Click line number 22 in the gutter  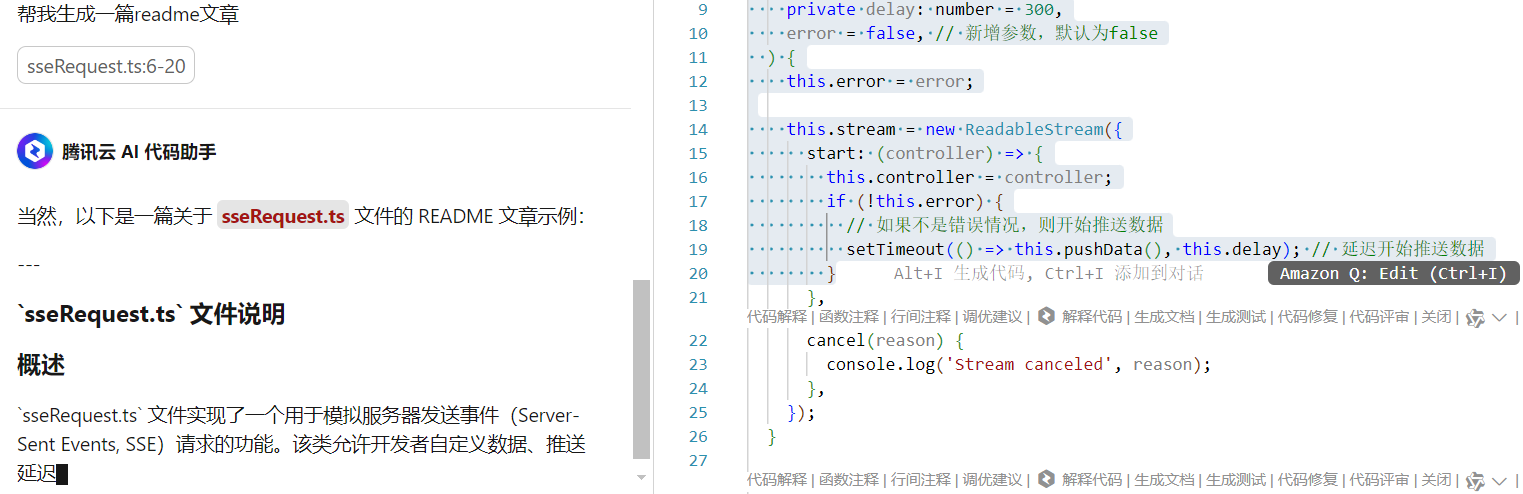[x=698, y=340]
